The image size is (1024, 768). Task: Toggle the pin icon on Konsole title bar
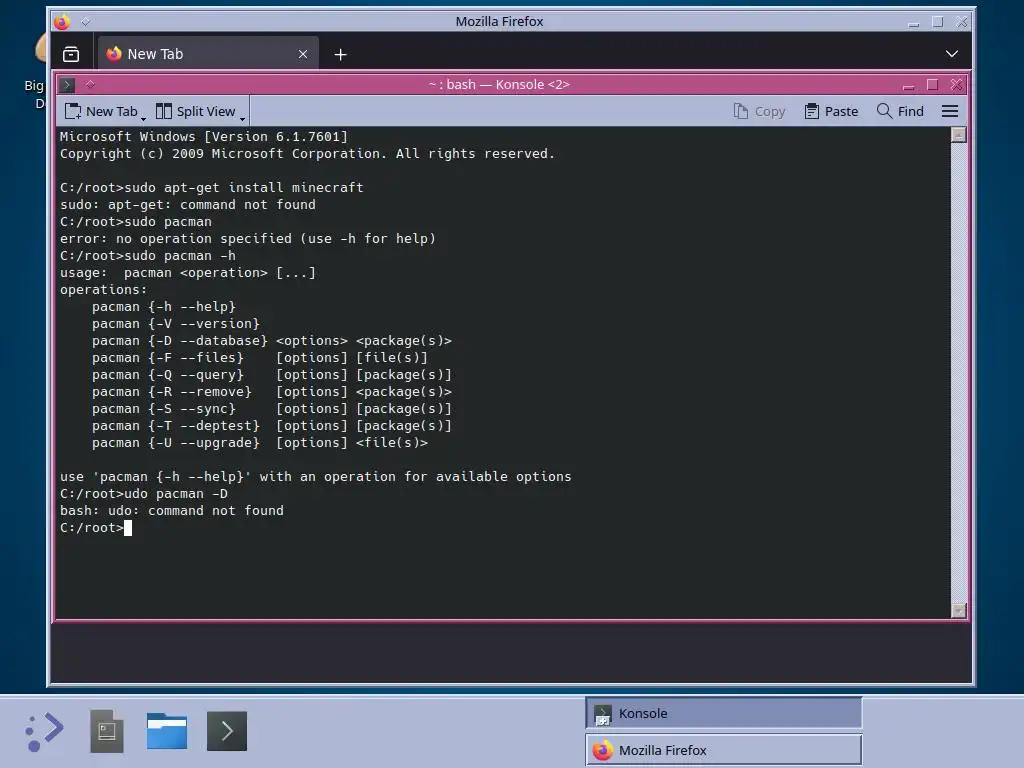pos(90,84)
